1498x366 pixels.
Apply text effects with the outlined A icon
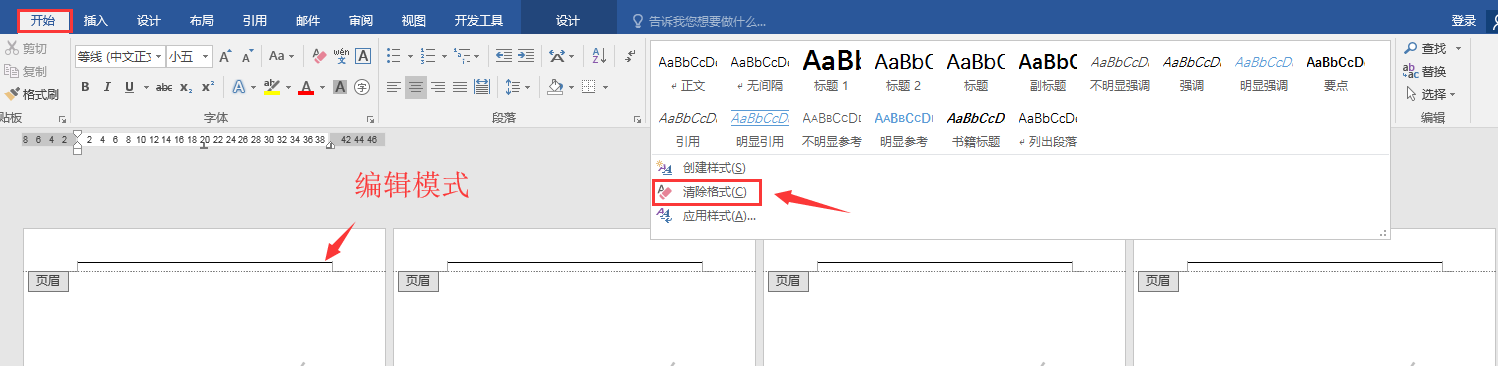click(239, 87)
